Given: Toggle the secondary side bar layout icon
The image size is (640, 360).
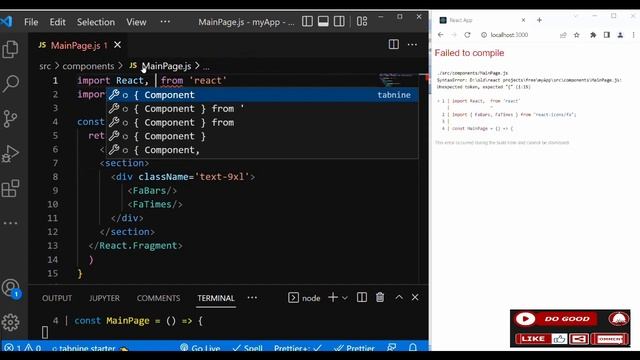Looking at the screenshot, I should tap(339, 21).
